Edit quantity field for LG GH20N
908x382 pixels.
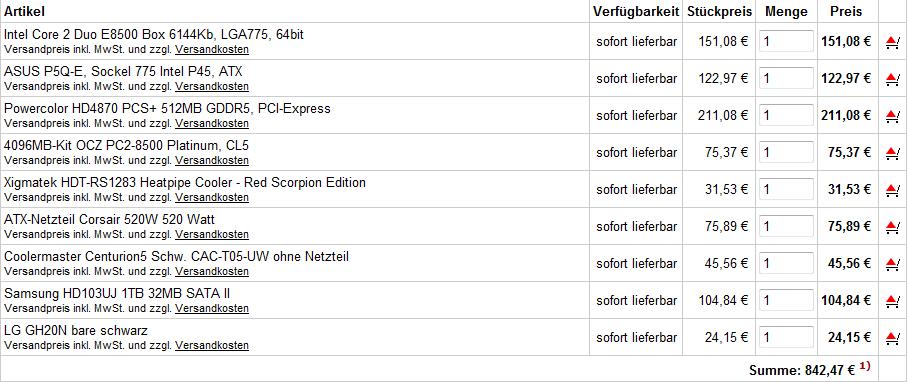click(x=786, y=337)
